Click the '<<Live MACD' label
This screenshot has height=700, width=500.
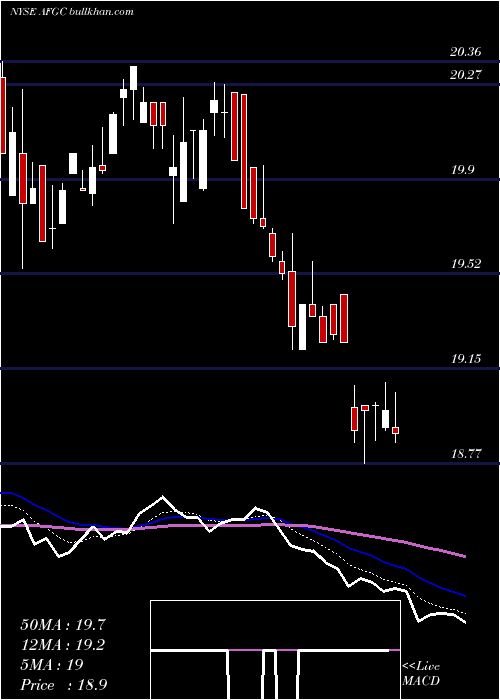pyautogui.click(x=421, y=673)
